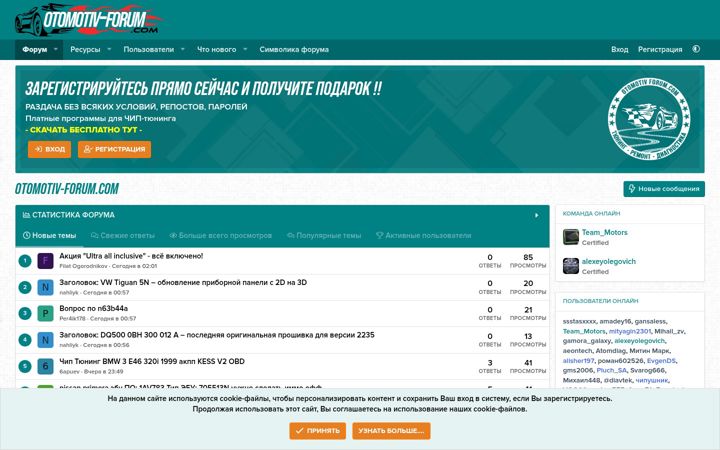Screen dimensions: 720x450
Task: Click user чипушник in online list
Action: (652, 380)
